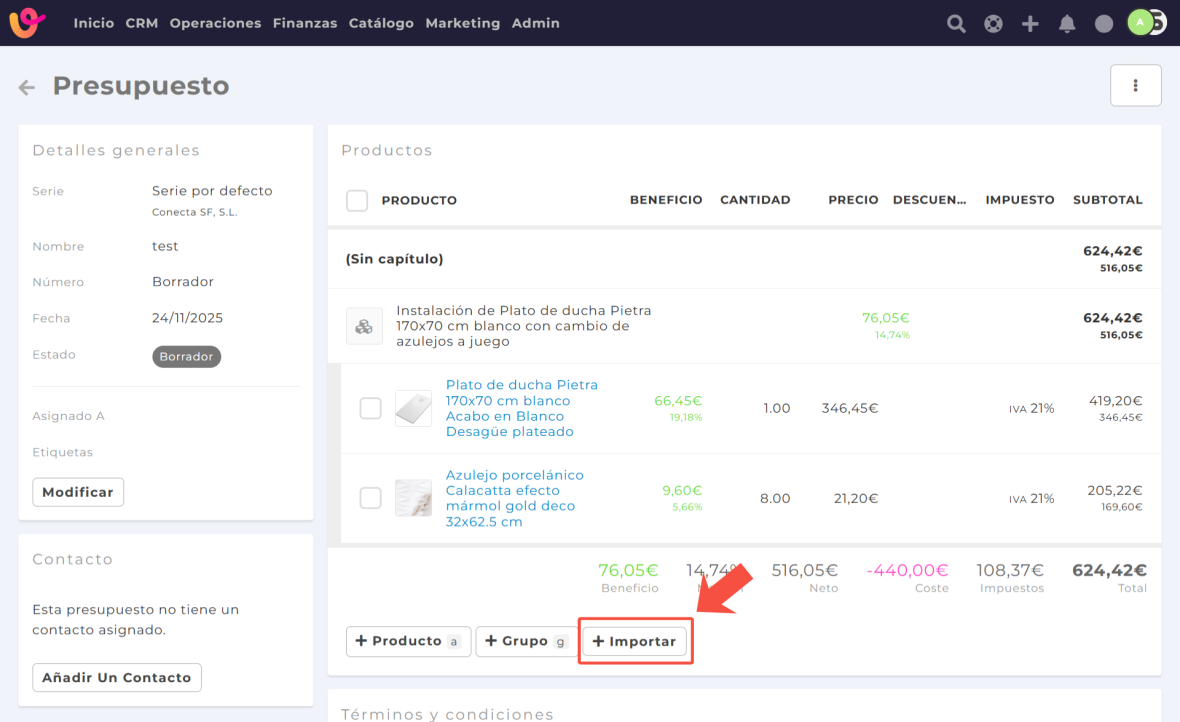Check the Azulejo porcelánico row checkbox
The image size is (1180, 722).
pyautogui.click(x=370, y=498)
